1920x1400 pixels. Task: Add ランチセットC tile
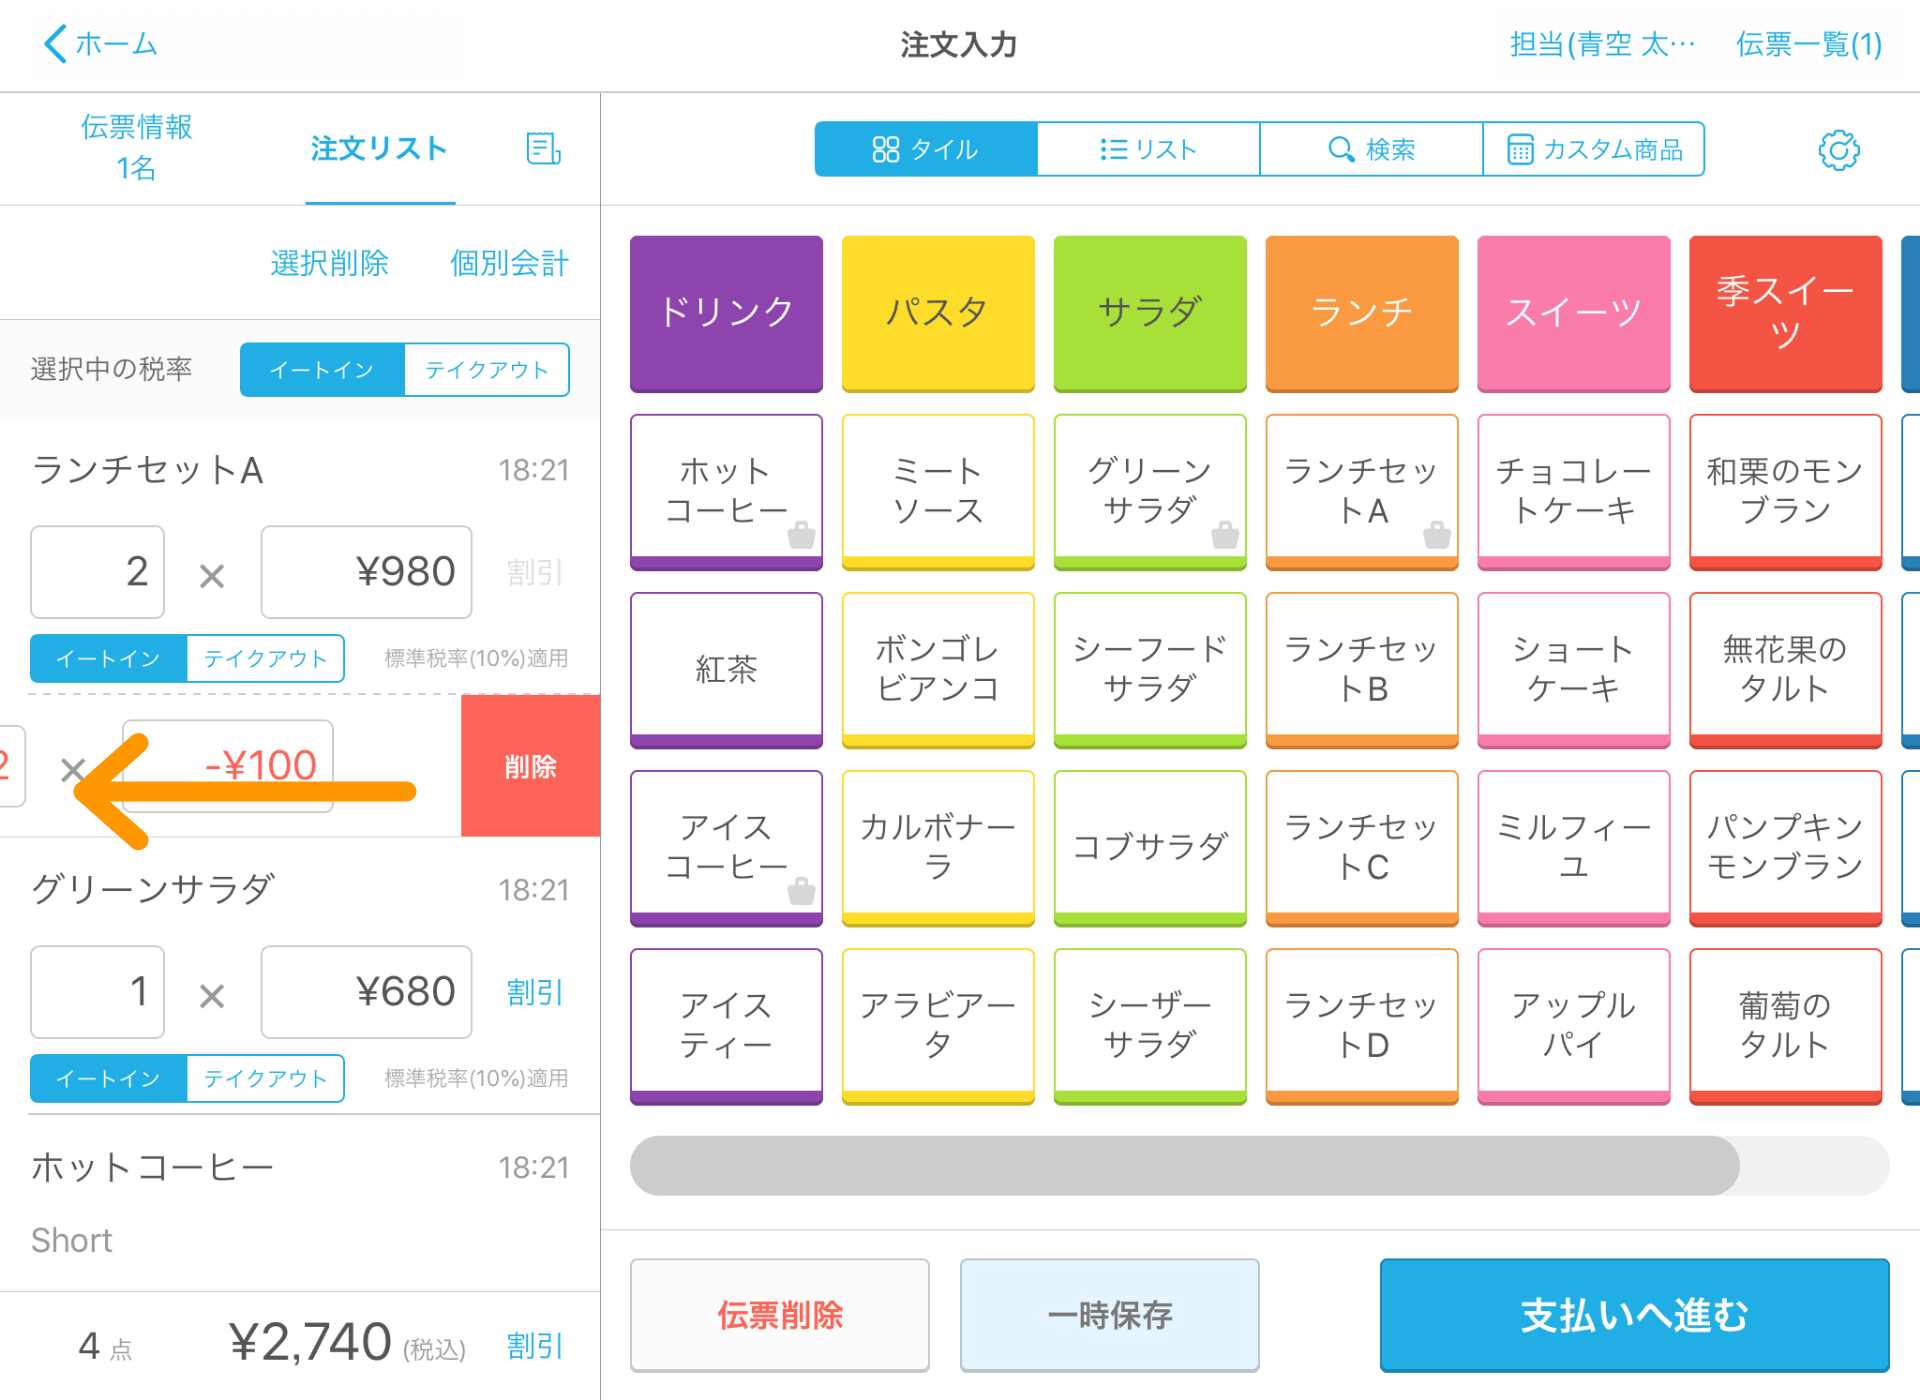tap(1362, 847)
